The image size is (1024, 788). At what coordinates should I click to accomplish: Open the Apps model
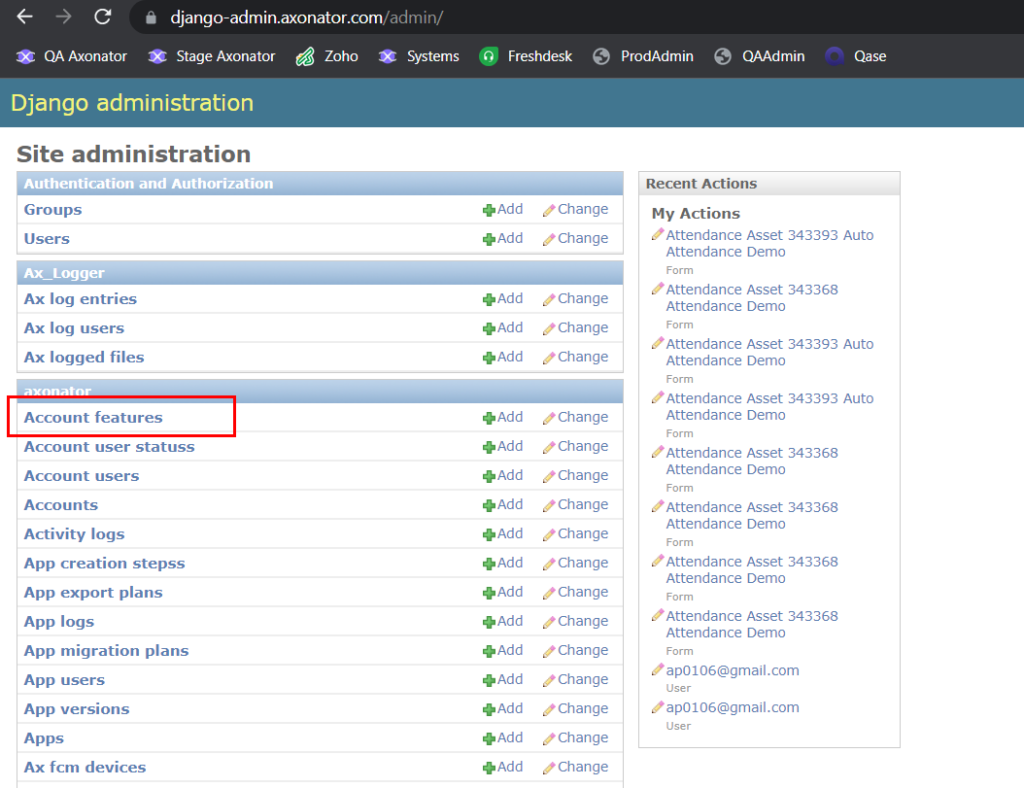point(44,738)
